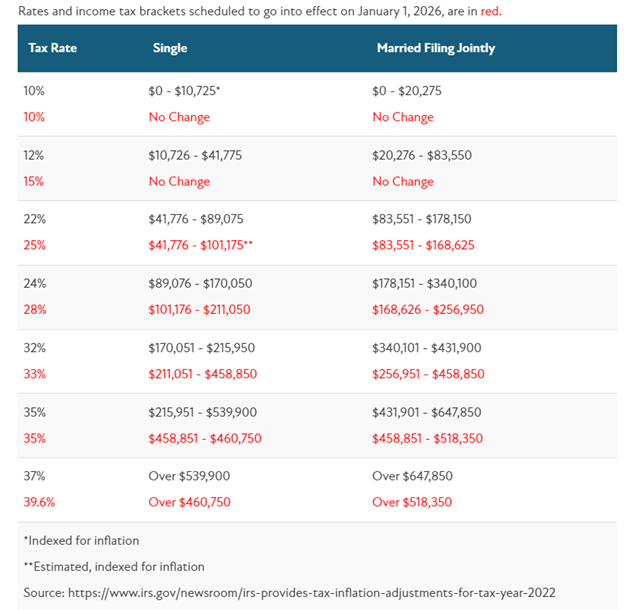
Task: Select the "$0 - $20,275" married bracket cell
Action: point(407,91)
